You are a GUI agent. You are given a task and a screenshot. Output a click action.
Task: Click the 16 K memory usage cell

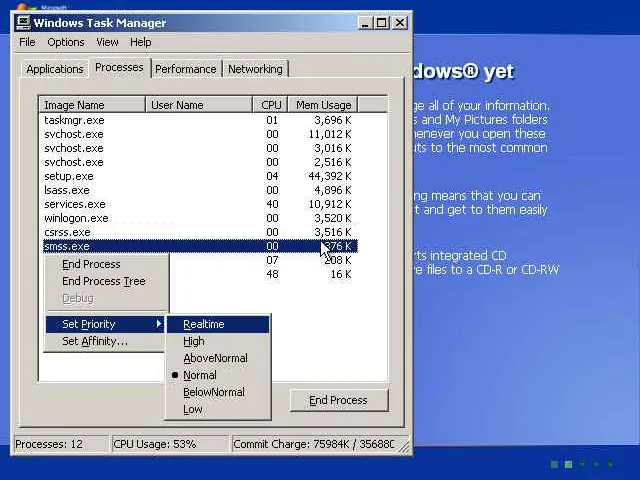[x=341, y=274]
